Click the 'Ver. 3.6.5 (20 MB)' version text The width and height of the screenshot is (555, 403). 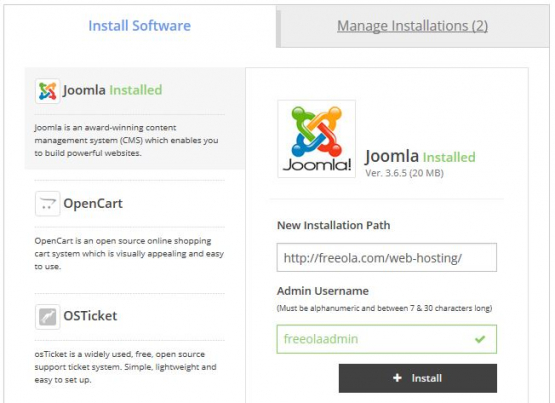404,173
